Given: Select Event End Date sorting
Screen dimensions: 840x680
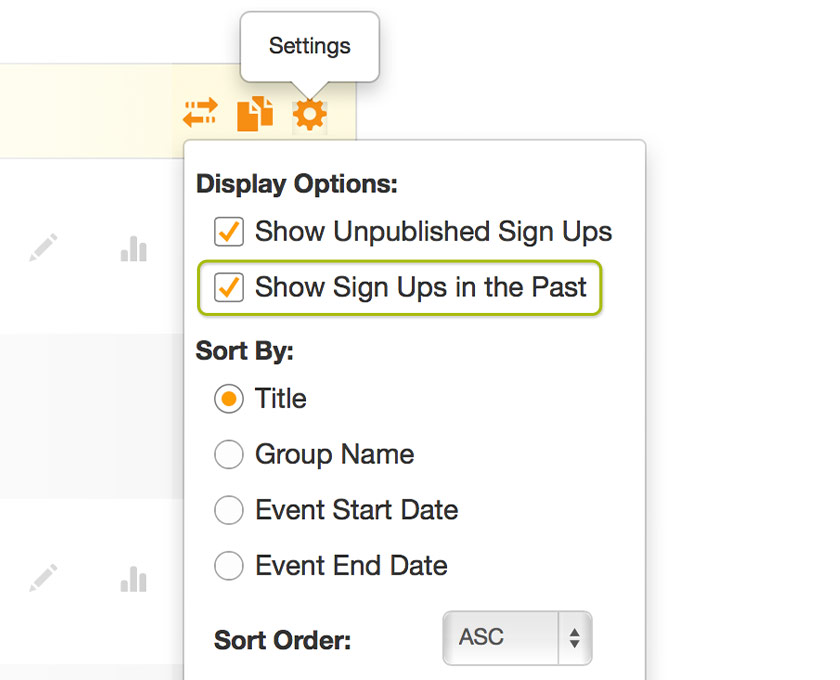Looking at the screenshot, I should [228, 566].
